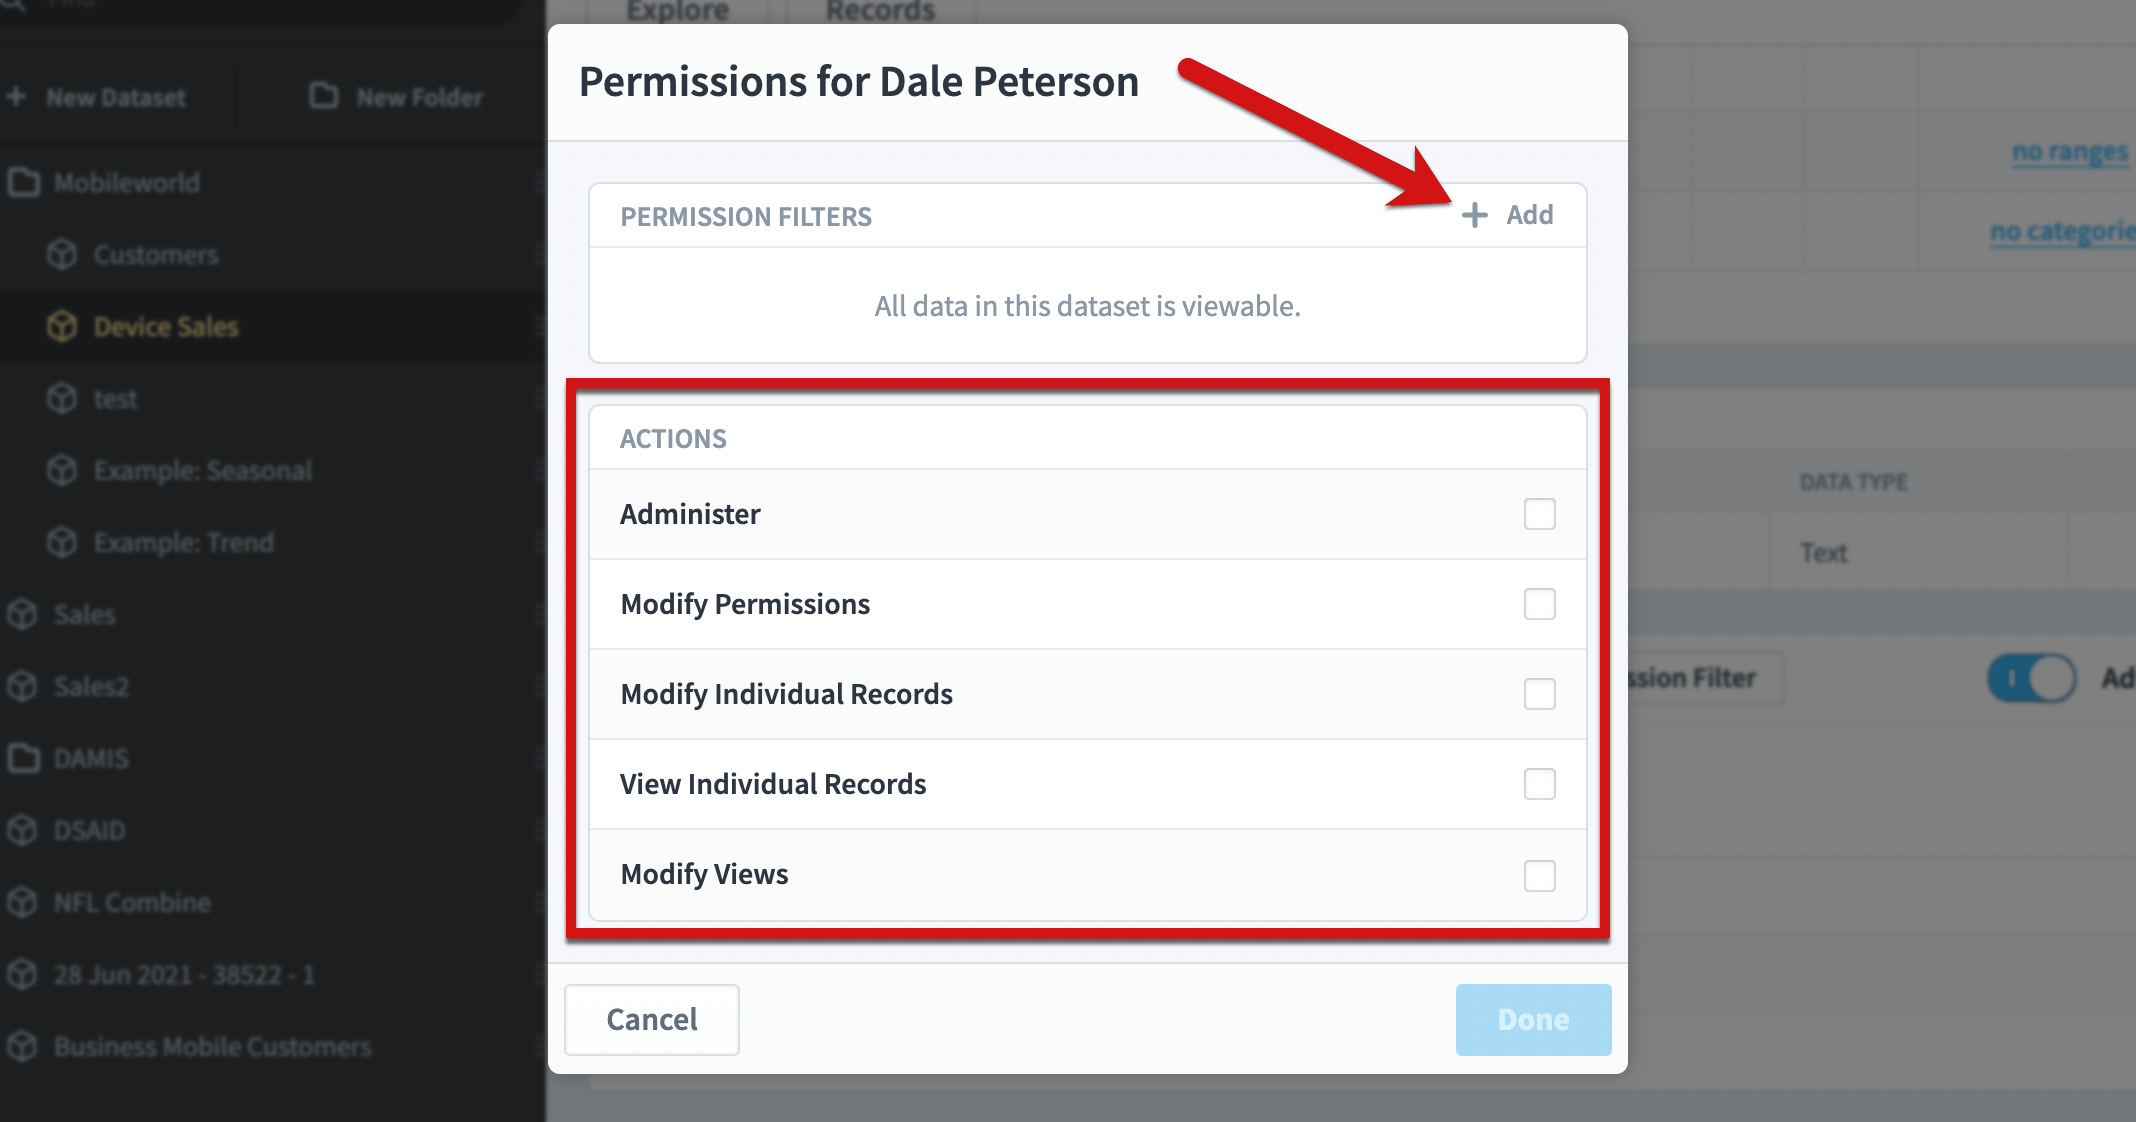This screenshot has width=2136, height=1122.
Task: Enable the Modify Views checkbox
Action: [x=1539, y=876]
